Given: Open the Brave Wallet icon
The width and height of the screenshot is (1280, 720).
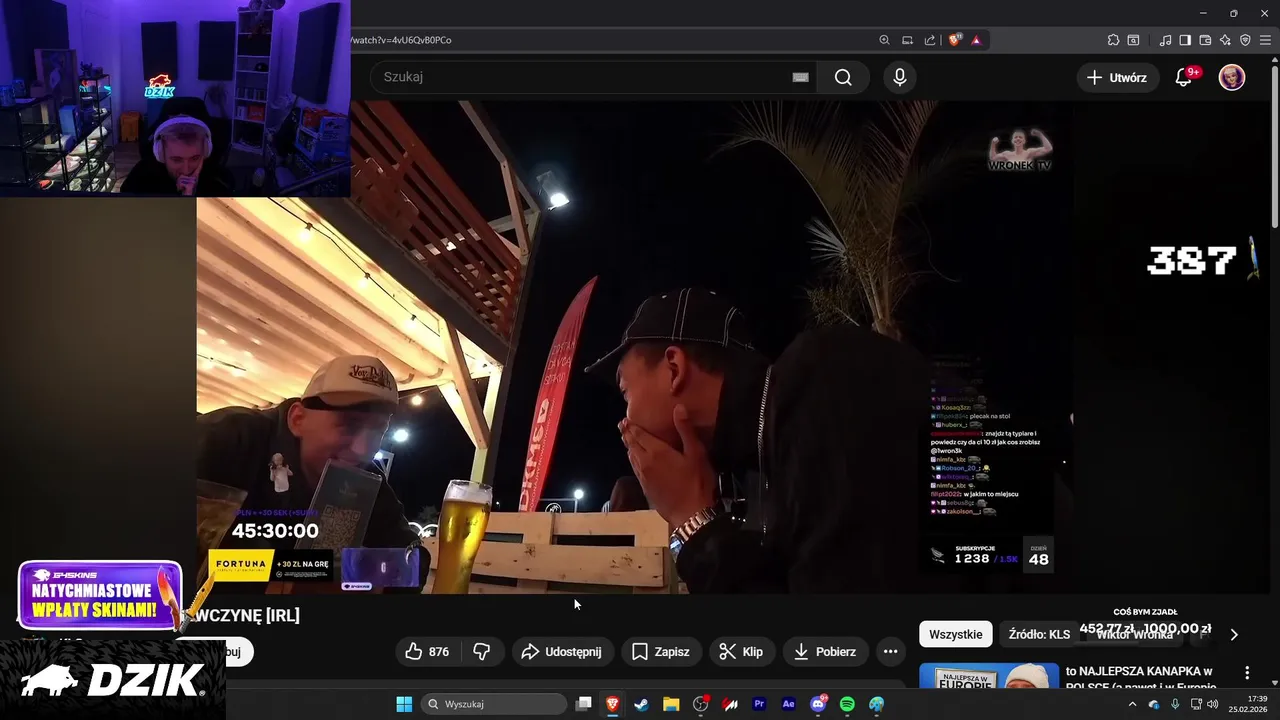Looking at the screenshot, I should (x=1205, y=40).
